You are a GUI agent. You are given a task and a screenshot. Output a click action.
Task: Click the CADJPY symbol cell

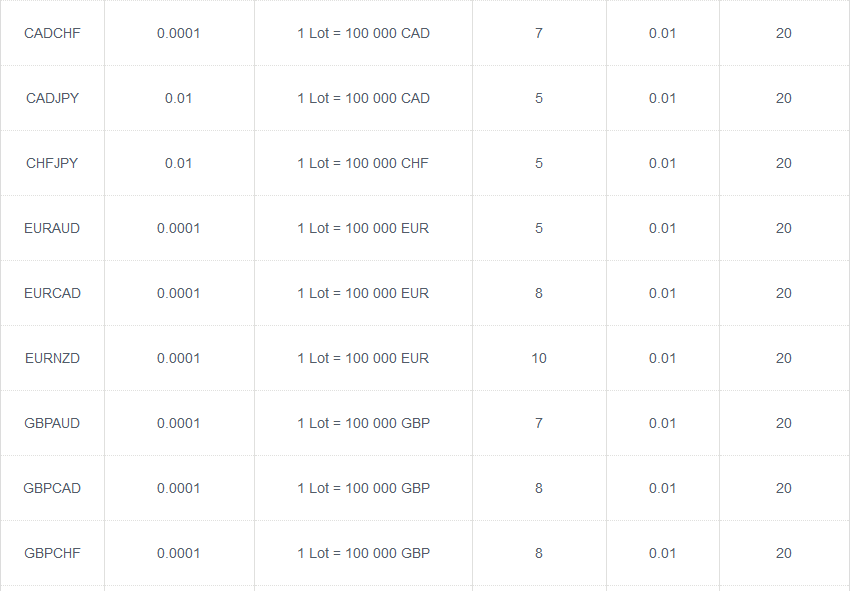click(x=52, y=98)
